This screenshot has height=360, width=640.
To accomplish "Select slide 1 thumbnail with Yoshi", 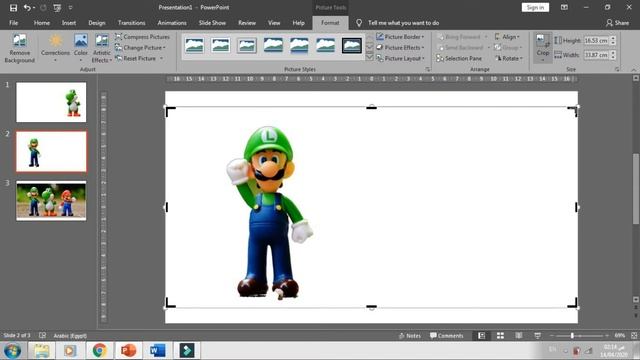I will tap(51, 102).
